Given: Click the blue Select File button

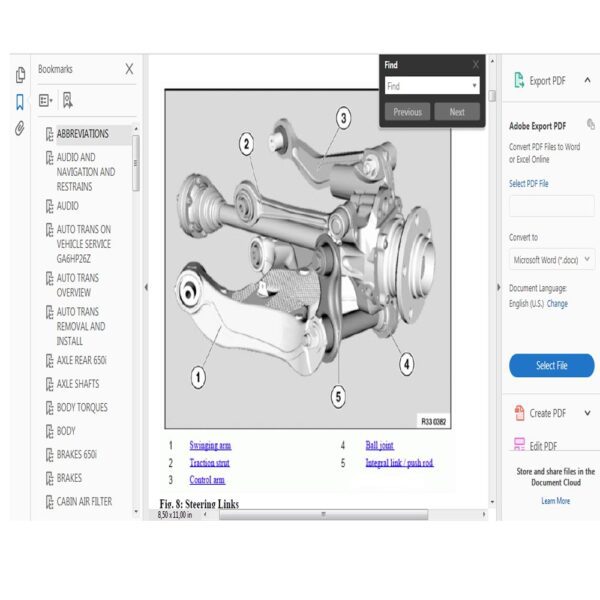Looking at the screenshot, I should pos(551,365).
